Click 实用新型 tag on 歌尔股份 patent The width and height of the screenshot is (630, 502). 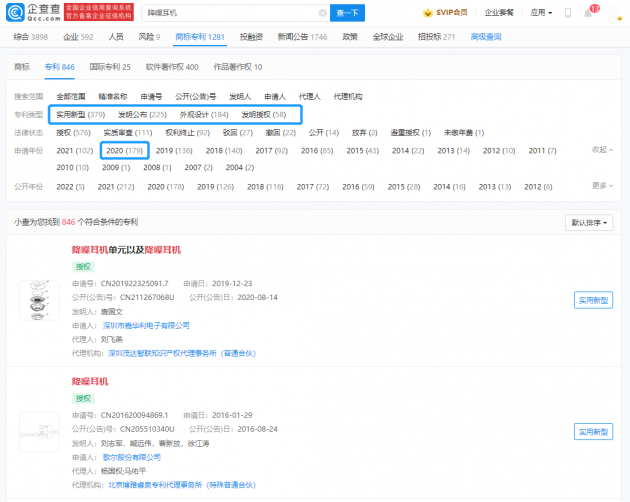click(x=593, y=432)
